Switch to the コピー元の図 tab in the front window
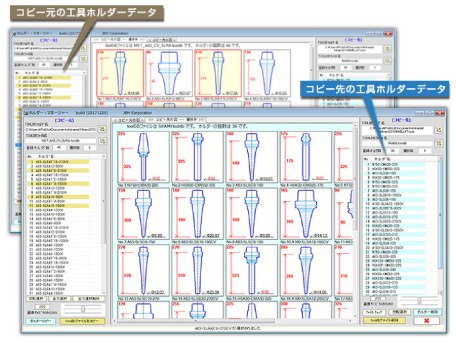Screen dimensions: 456x360 coord(128,120)
